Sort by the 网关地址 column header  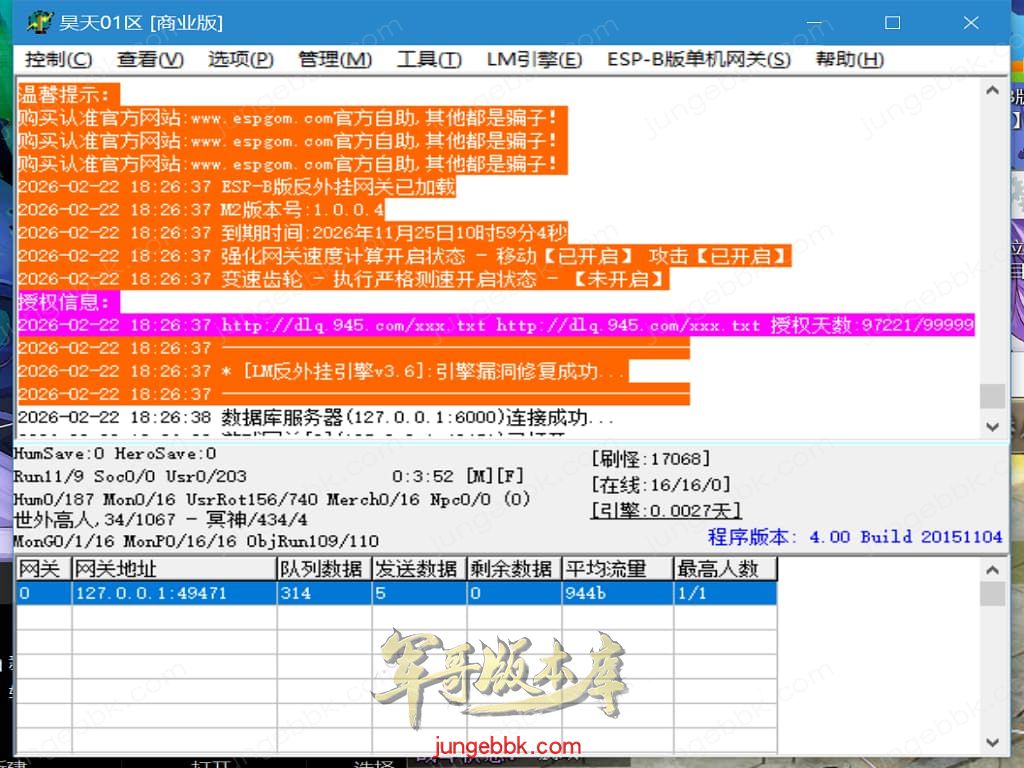173,569
